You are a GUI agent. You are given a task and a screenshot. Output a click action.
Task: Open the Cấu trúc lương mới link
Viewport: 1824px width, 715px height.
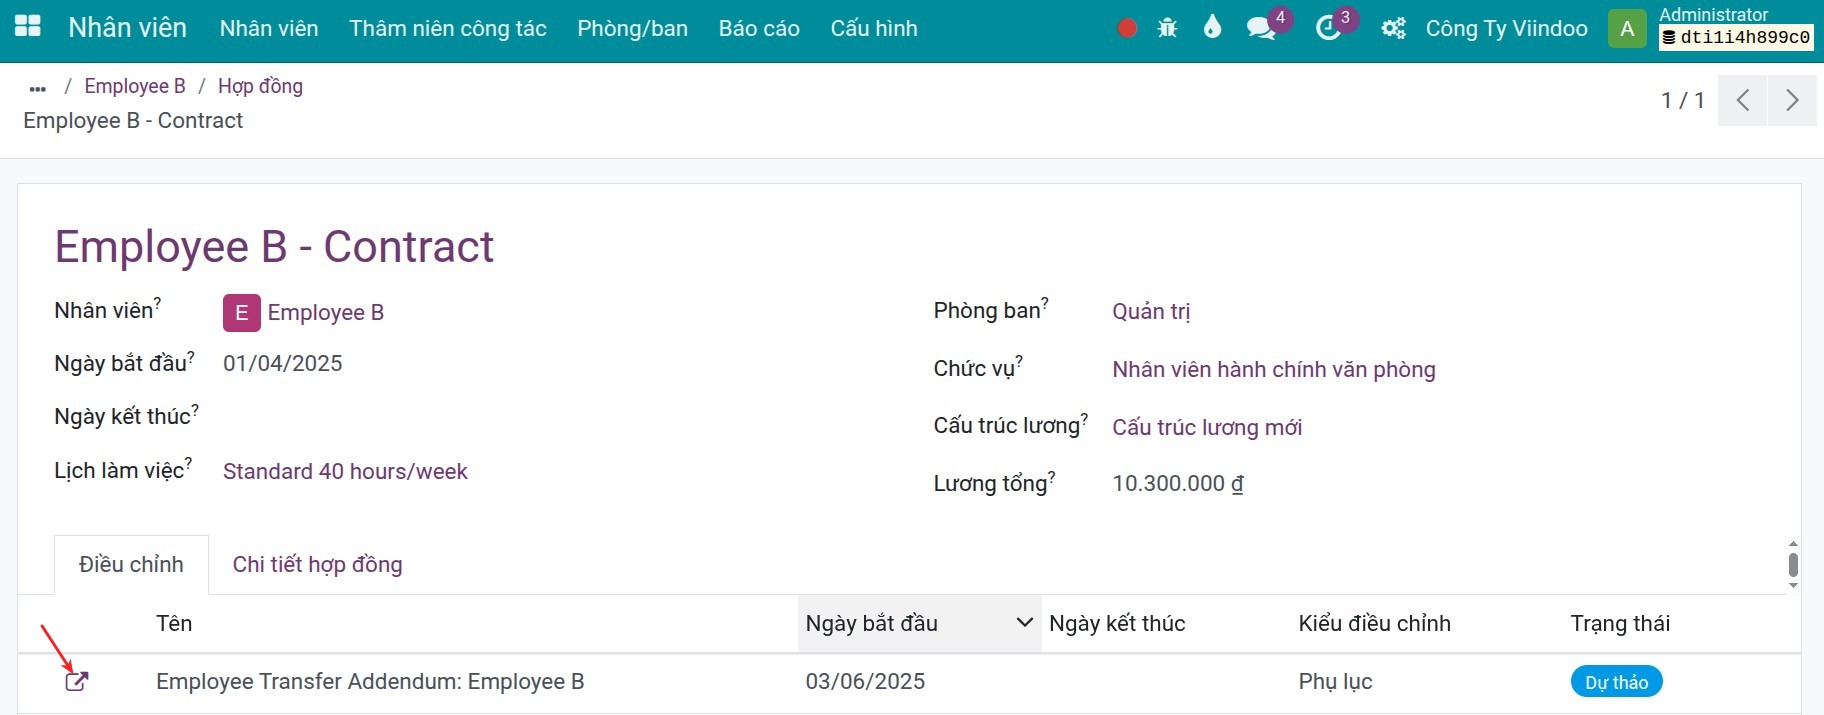point(1207,427)
